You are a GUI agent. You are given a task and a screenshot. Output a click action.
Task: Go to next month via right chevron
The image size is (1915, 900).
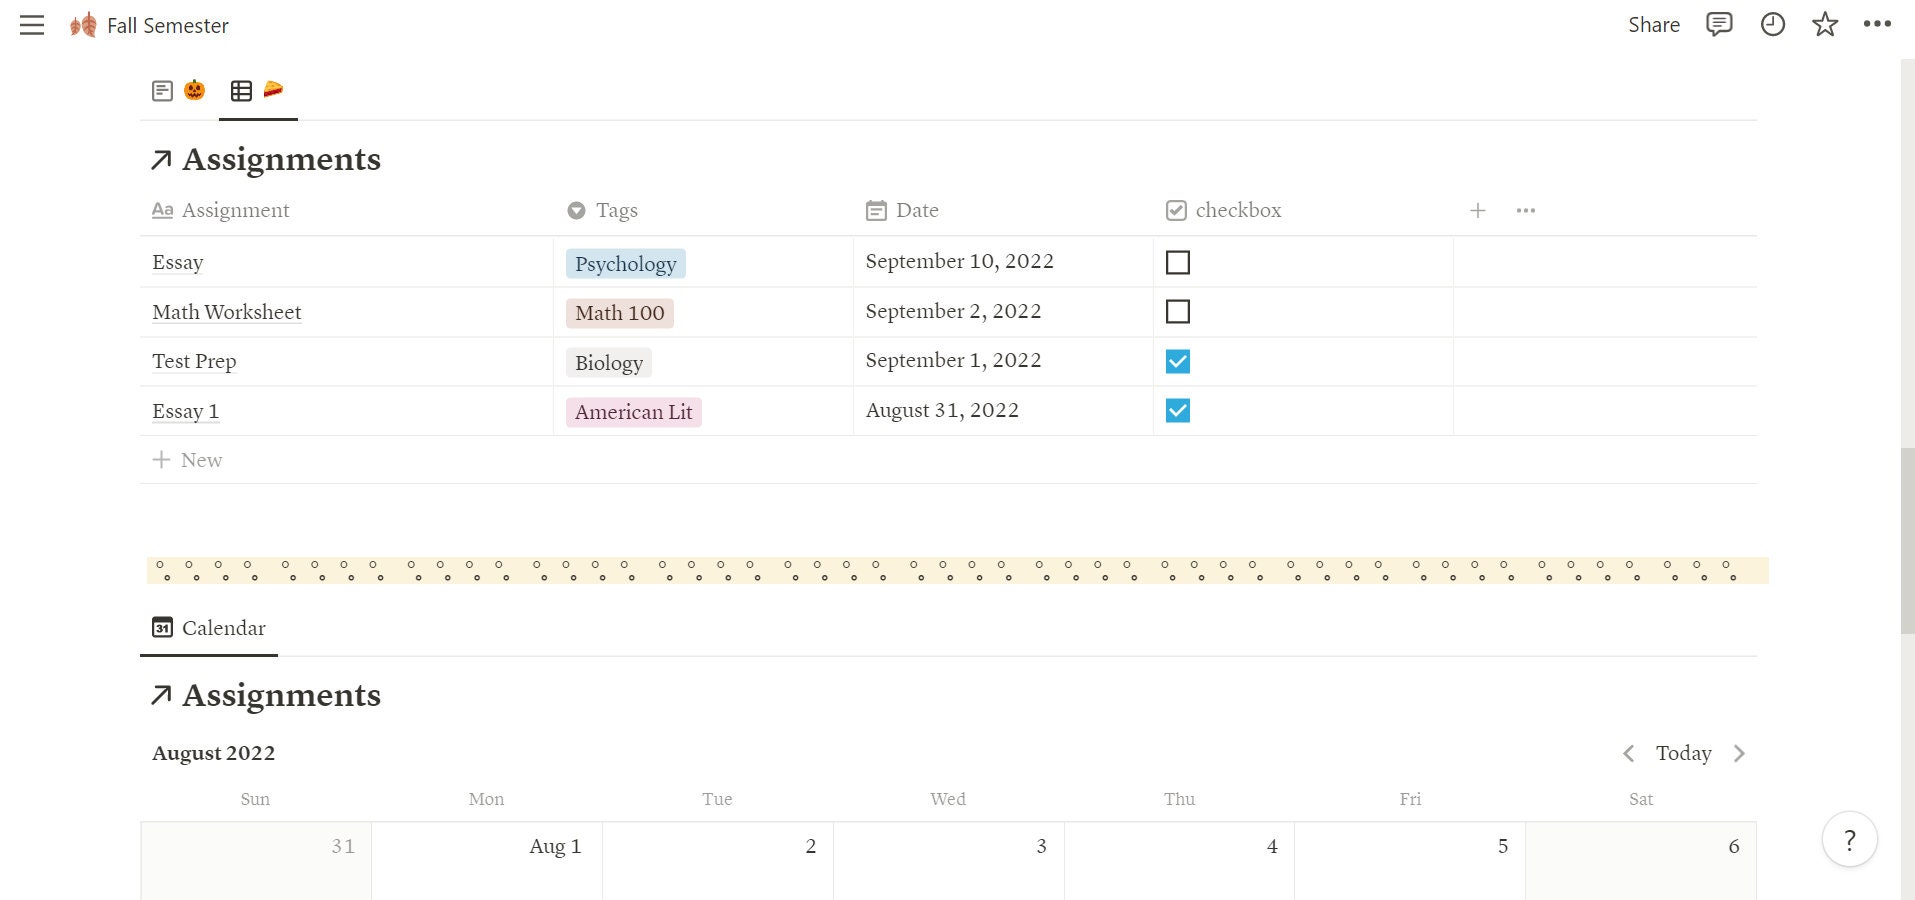pyautogui.click(x=1740, y=753)
